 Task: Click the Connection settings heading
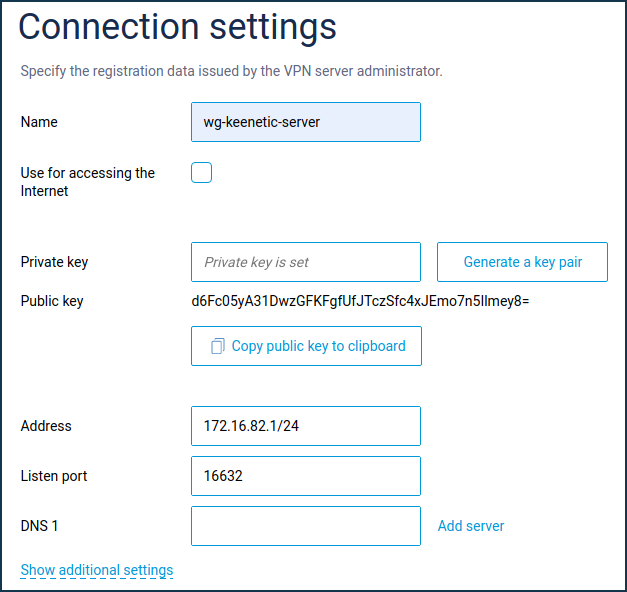click(x=178, y=27)
